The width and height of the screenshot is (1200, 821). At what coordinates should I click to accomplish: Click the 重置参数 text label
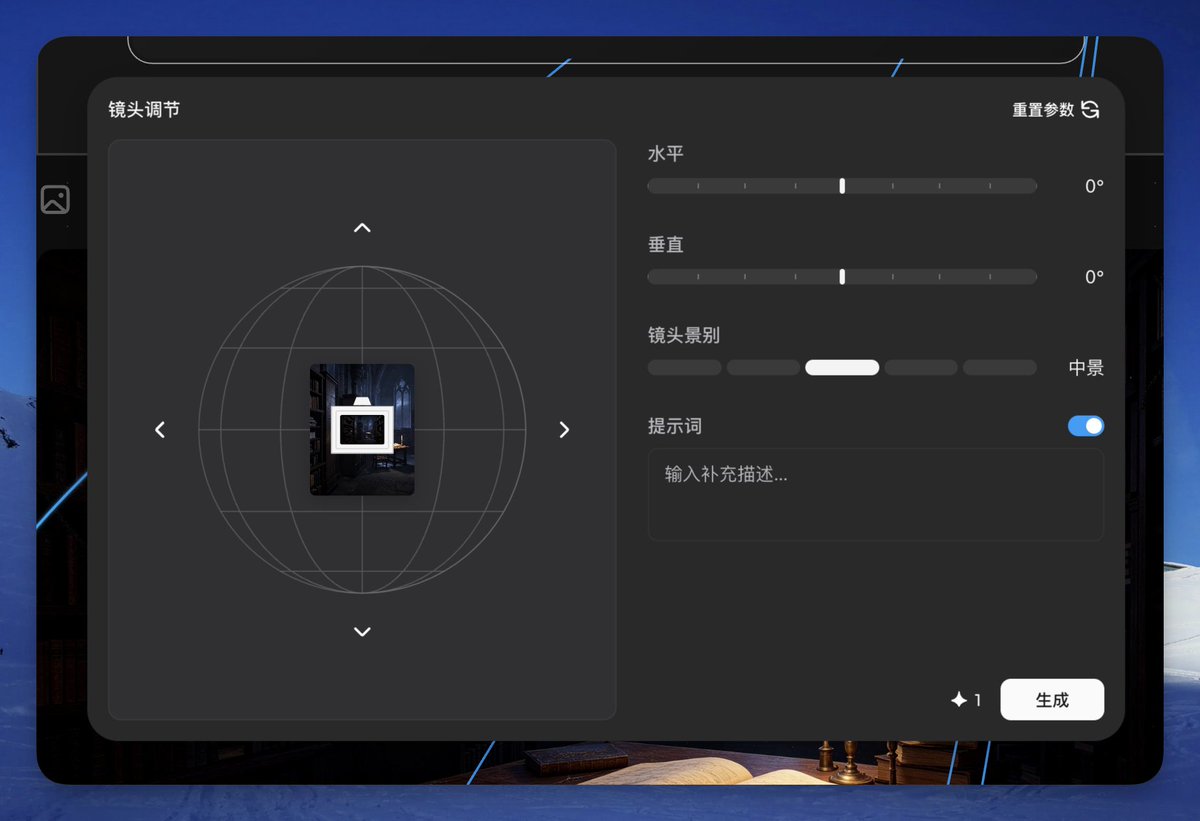point(1043,110)
